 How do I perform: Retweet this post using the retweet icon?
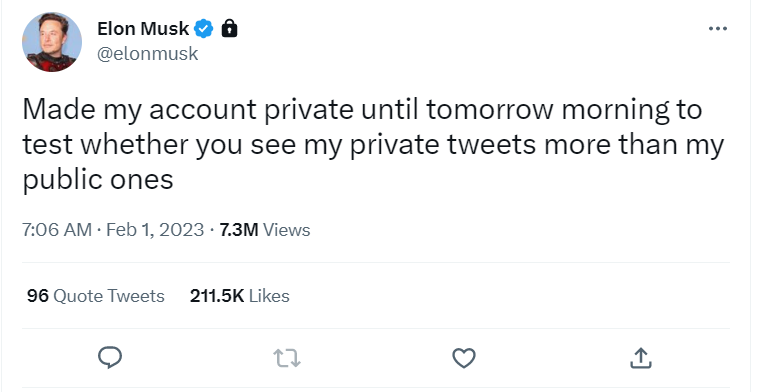pyautogui.click(x=287, y=359)
